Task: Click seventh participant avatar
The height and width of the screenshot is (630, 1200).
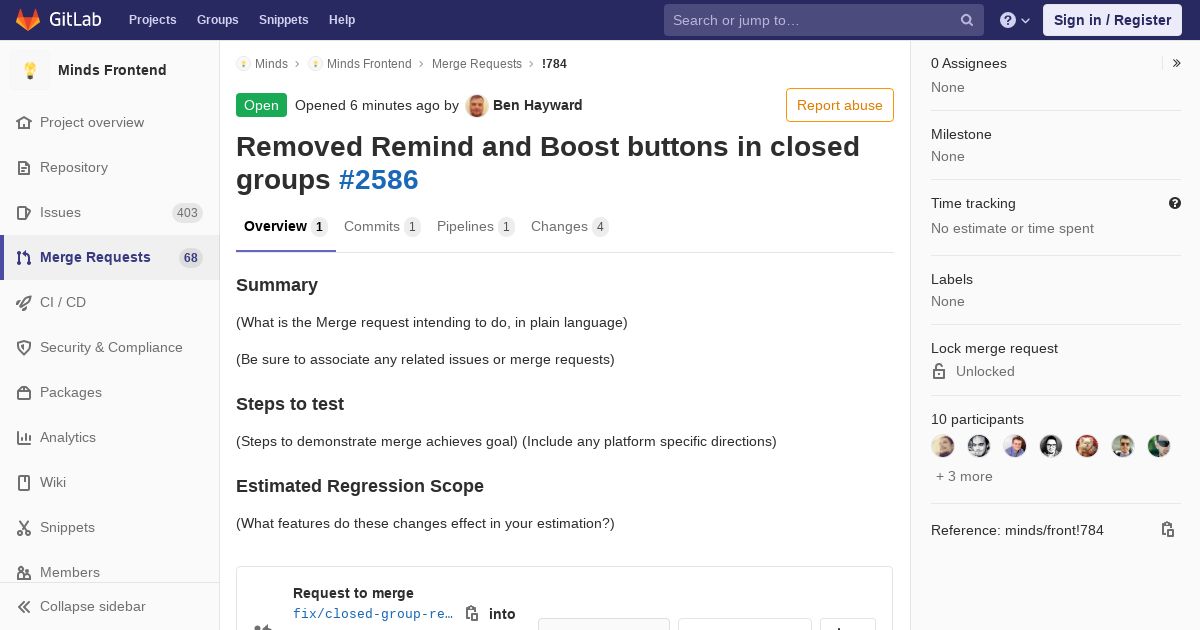Action: pyautogui.click(x=1159, y=446)
